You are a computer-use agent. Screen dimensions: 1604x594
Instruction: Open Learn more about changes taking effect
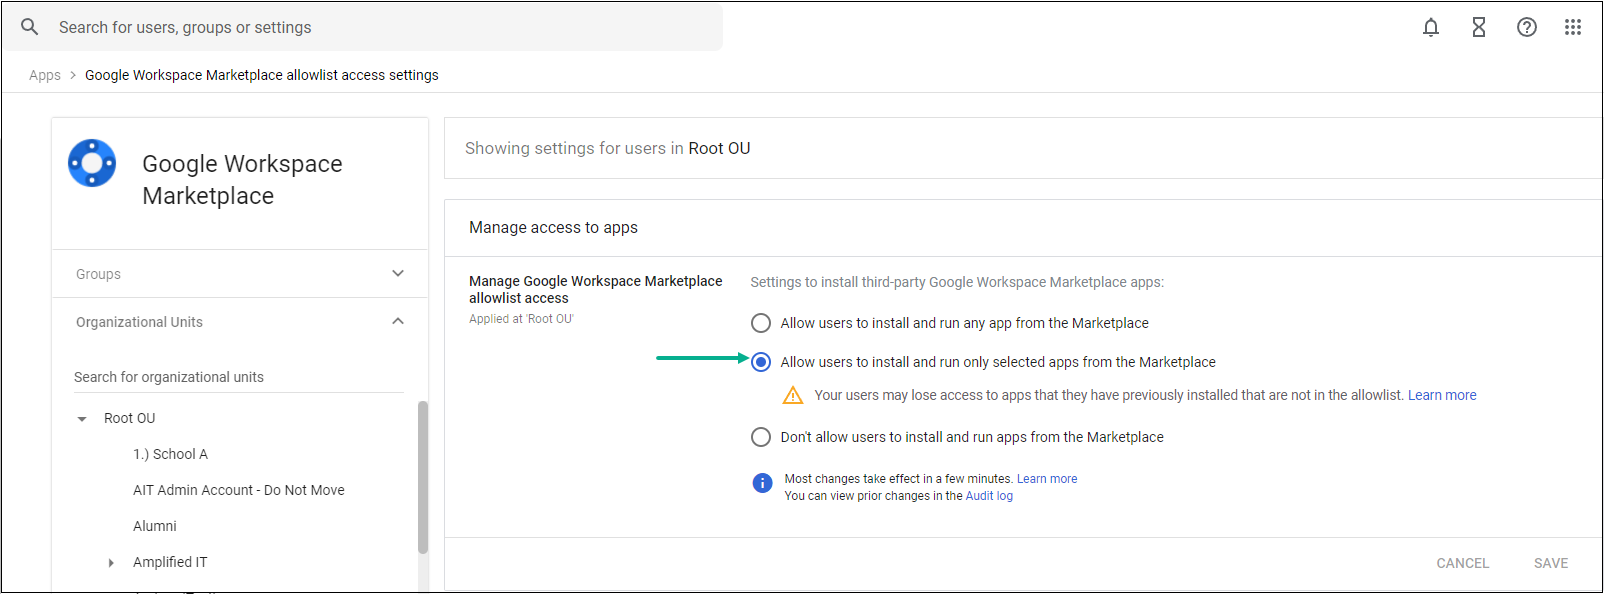click(1047, 479)
